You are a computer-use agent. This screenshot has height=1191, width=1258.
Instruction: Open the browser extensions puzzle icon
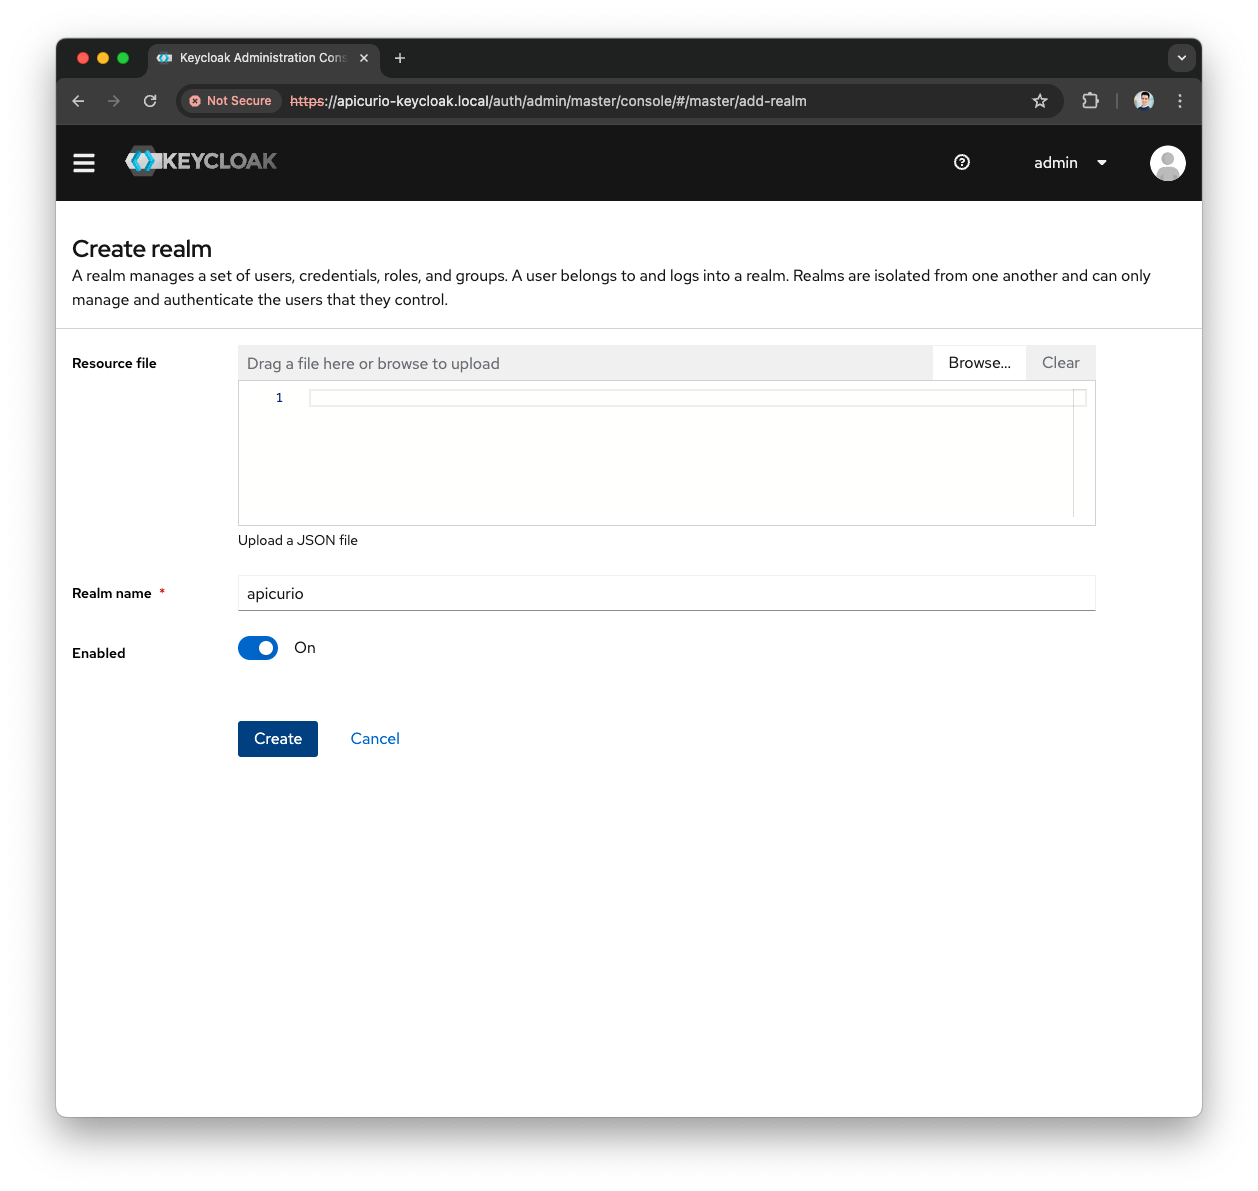click(1090, 101)
